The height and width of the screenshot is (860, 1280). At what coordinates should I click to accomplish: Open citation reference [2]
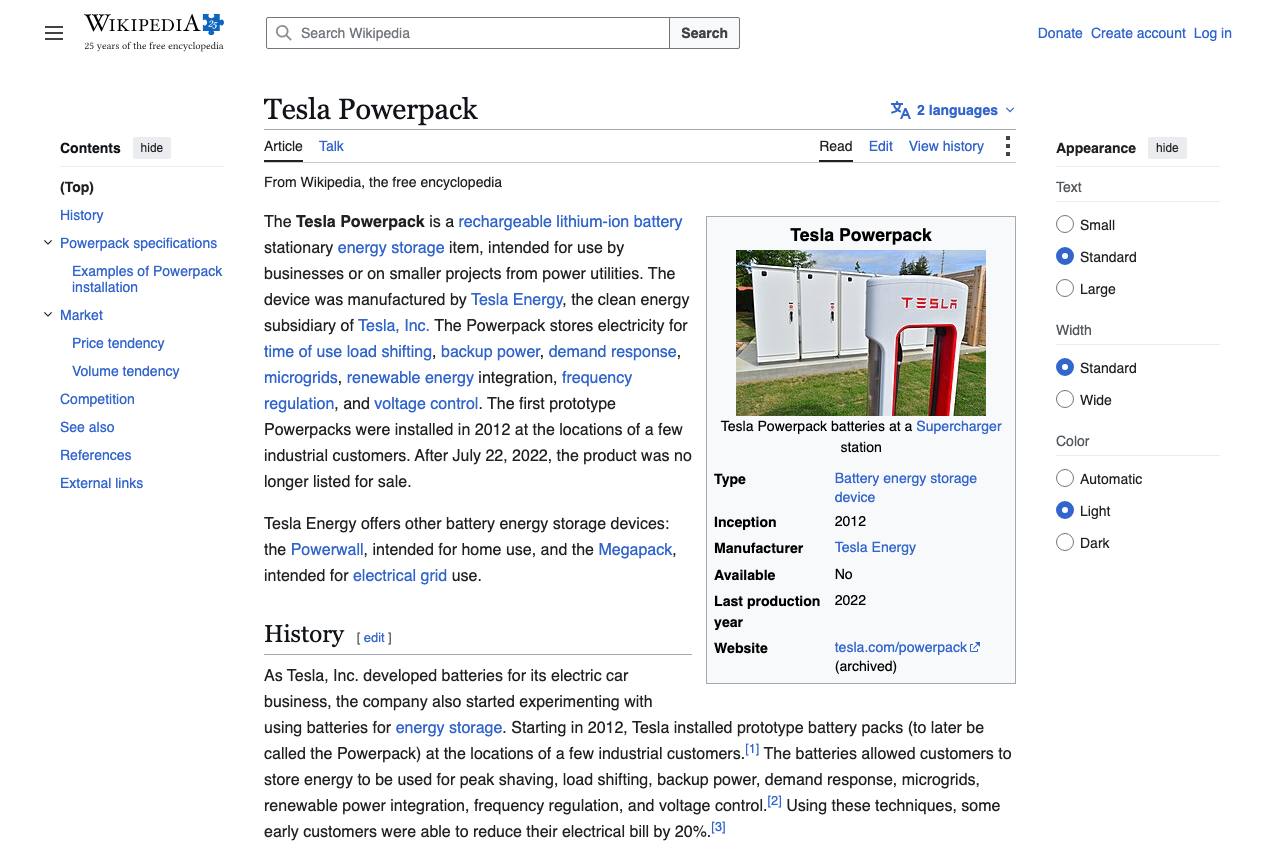click(x=774, y=801)
